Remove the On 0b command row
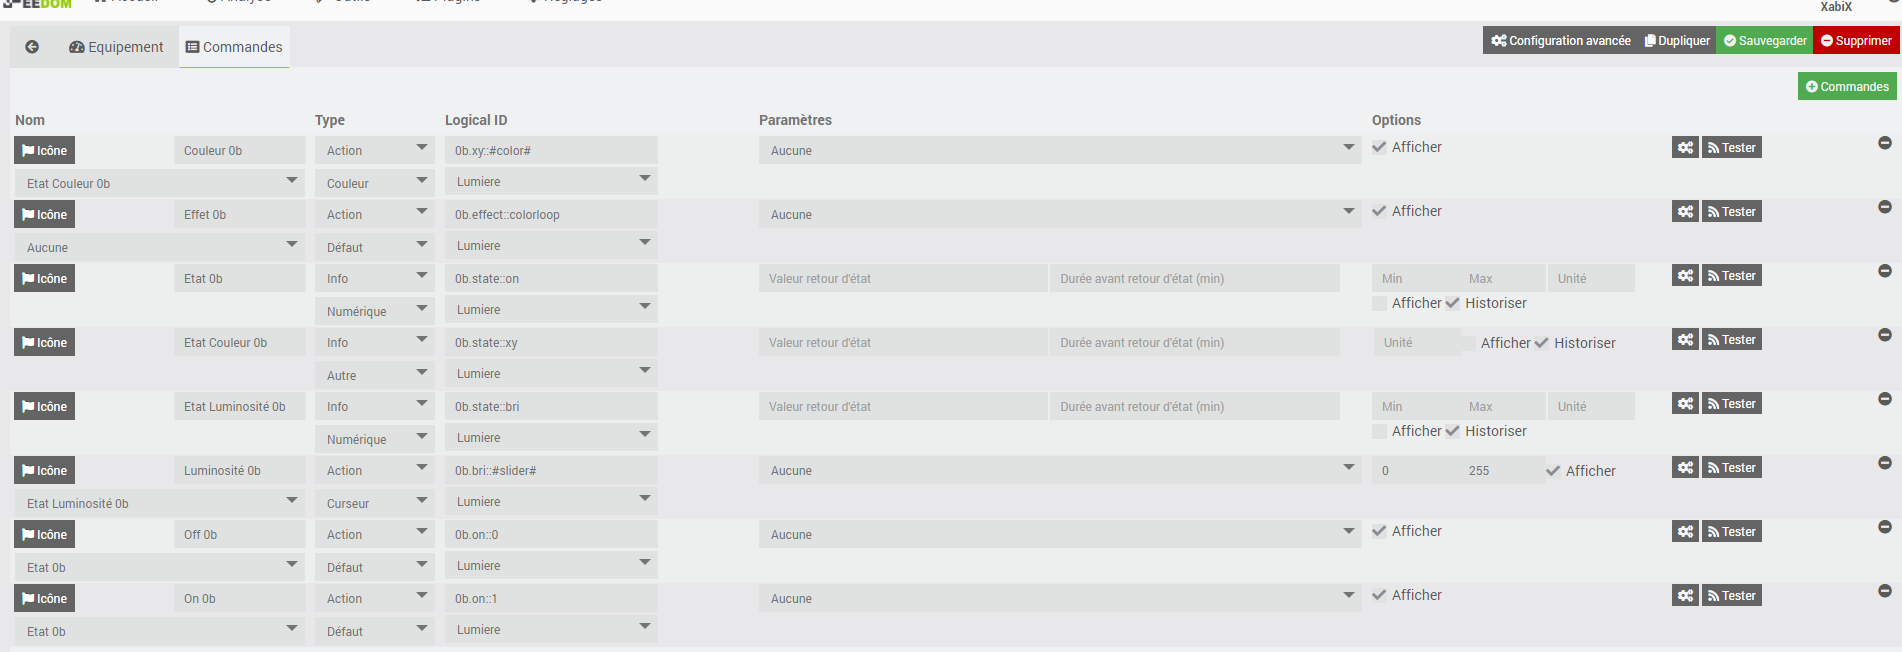 point(1884,591)
